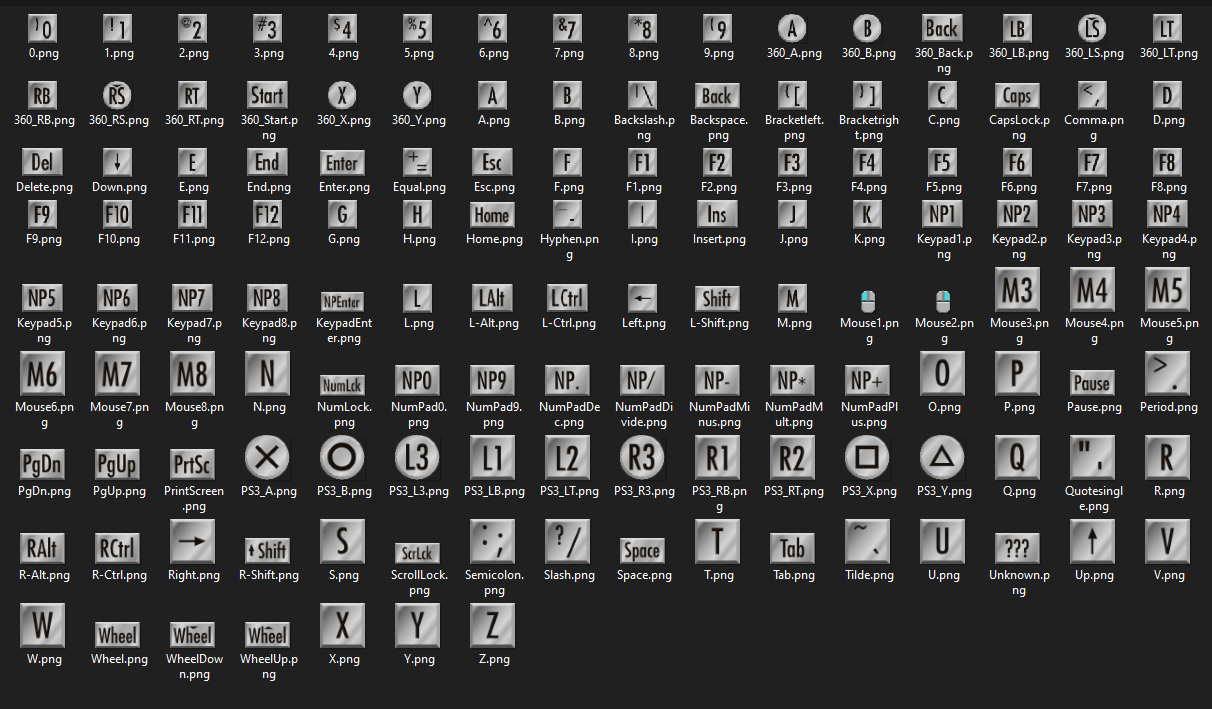Select the R-Shift.png key icon
The width and height of the screenshot is (1212, 709).
[x=267, y=549]
